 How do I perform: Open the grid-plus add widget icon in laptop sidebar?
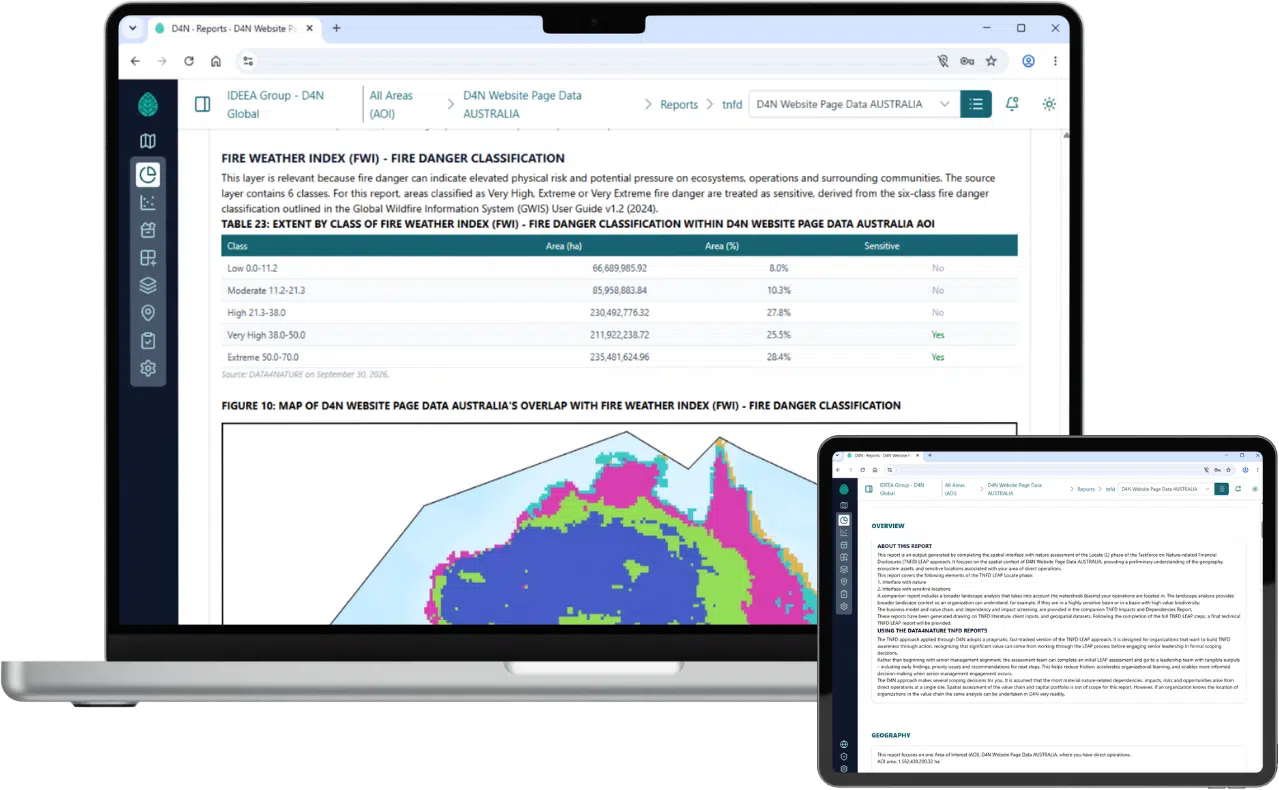pyautogui.click(x=148, y=258)
